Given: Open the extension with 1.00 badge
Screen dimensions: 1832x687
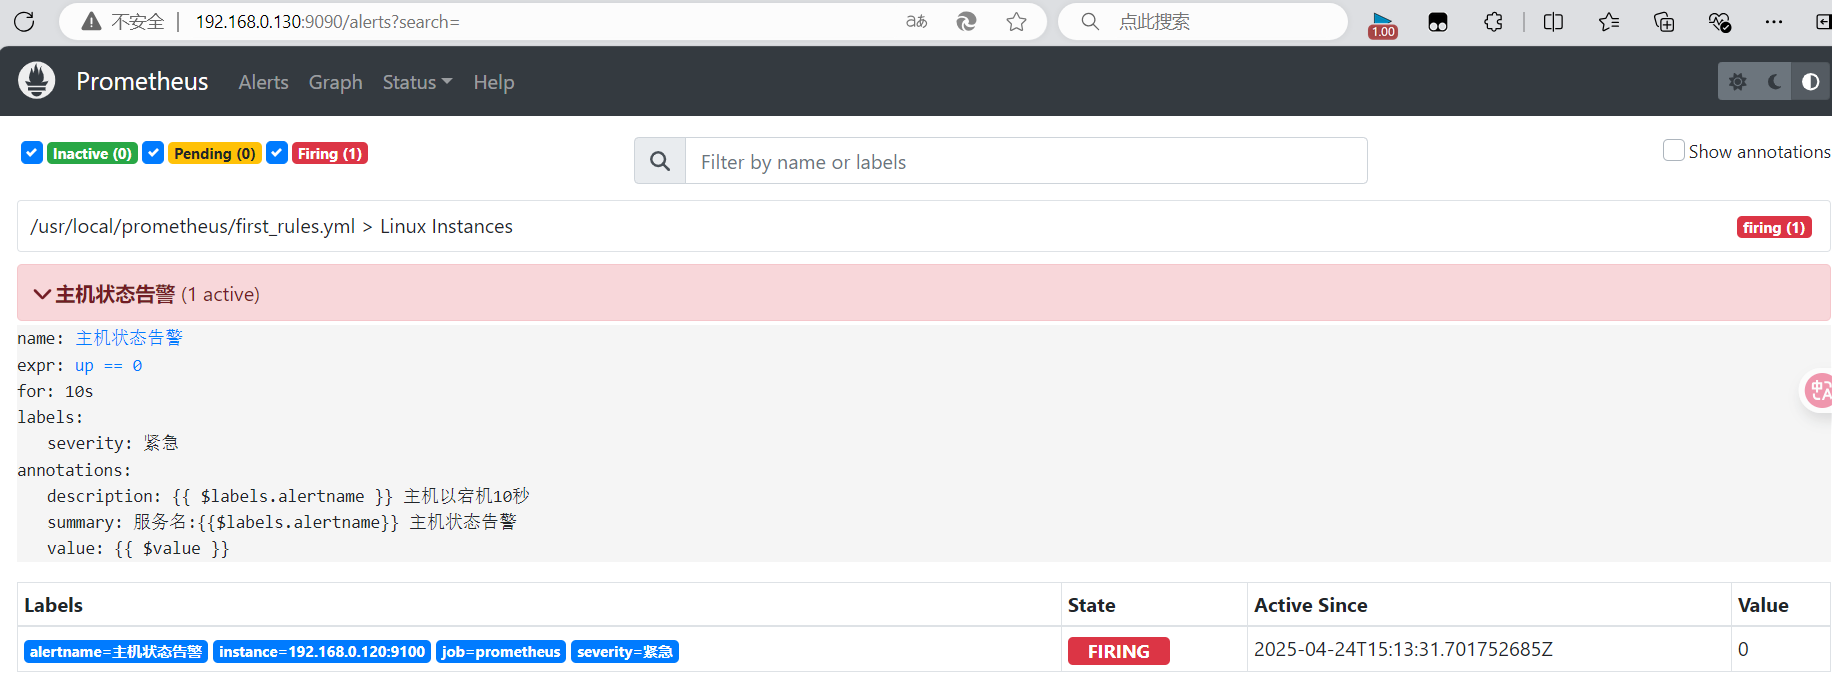Looking at the screenshot, I should click(x=1383, y=24).
